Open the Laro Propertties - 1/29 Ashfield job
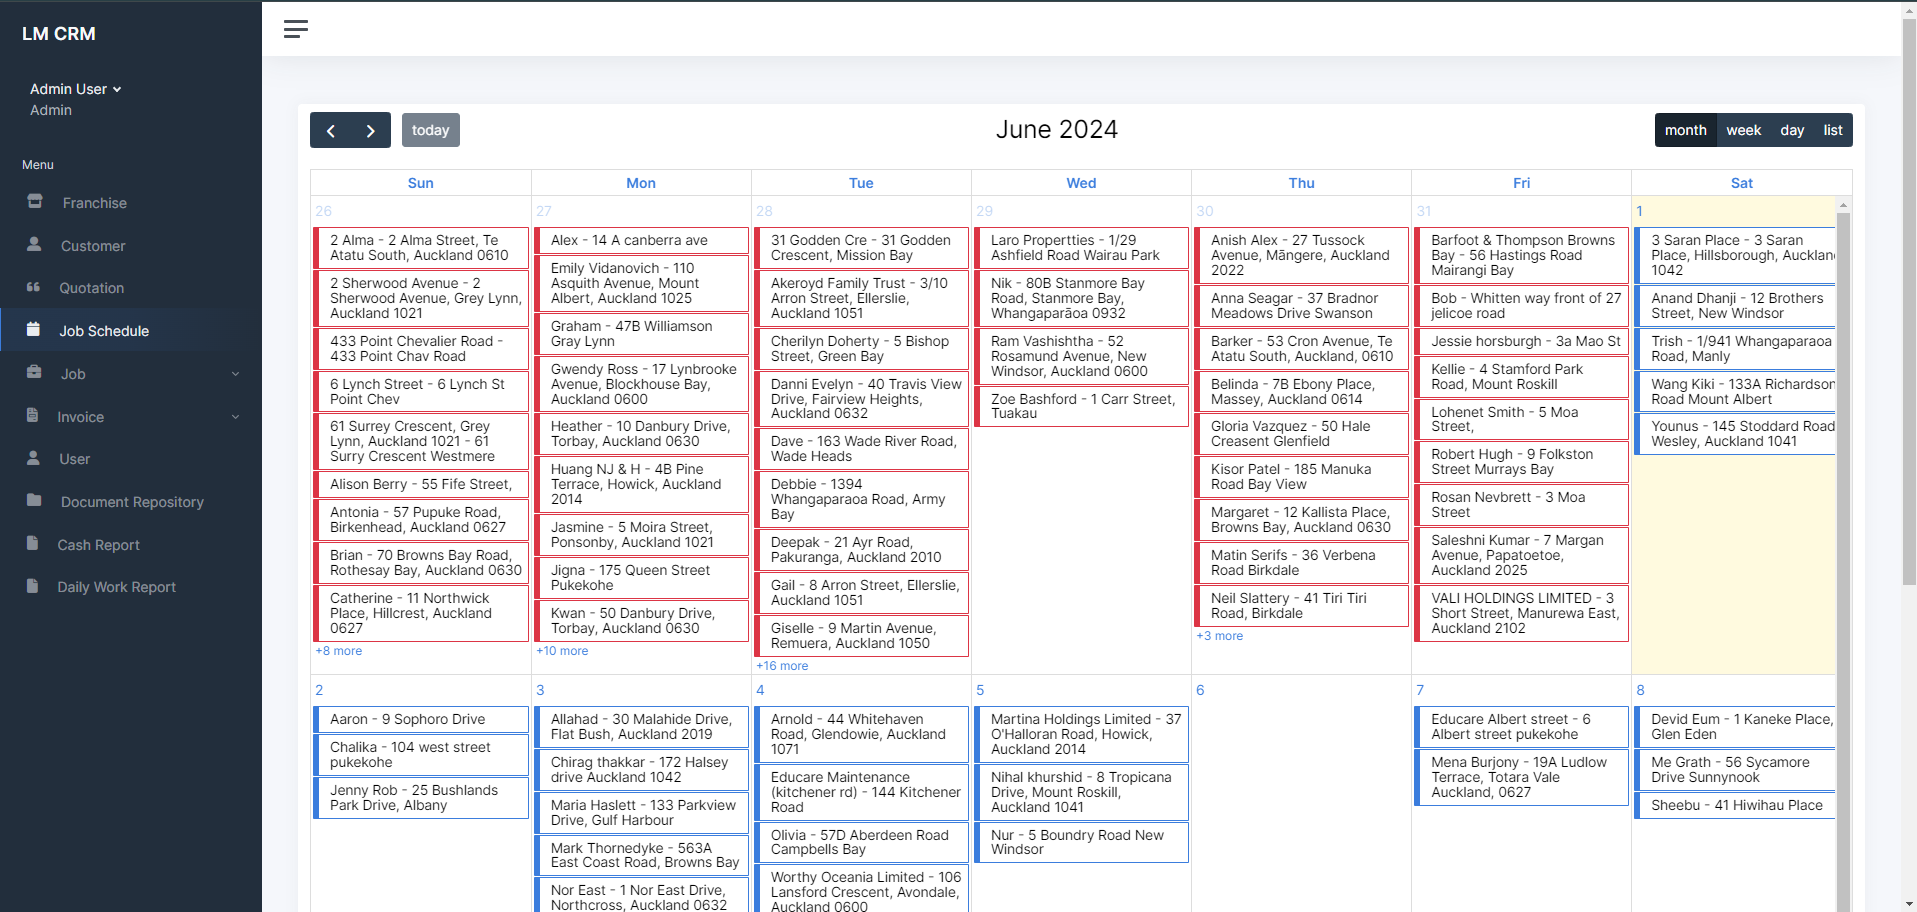The image size is (1917, 912). [1081, 248]
